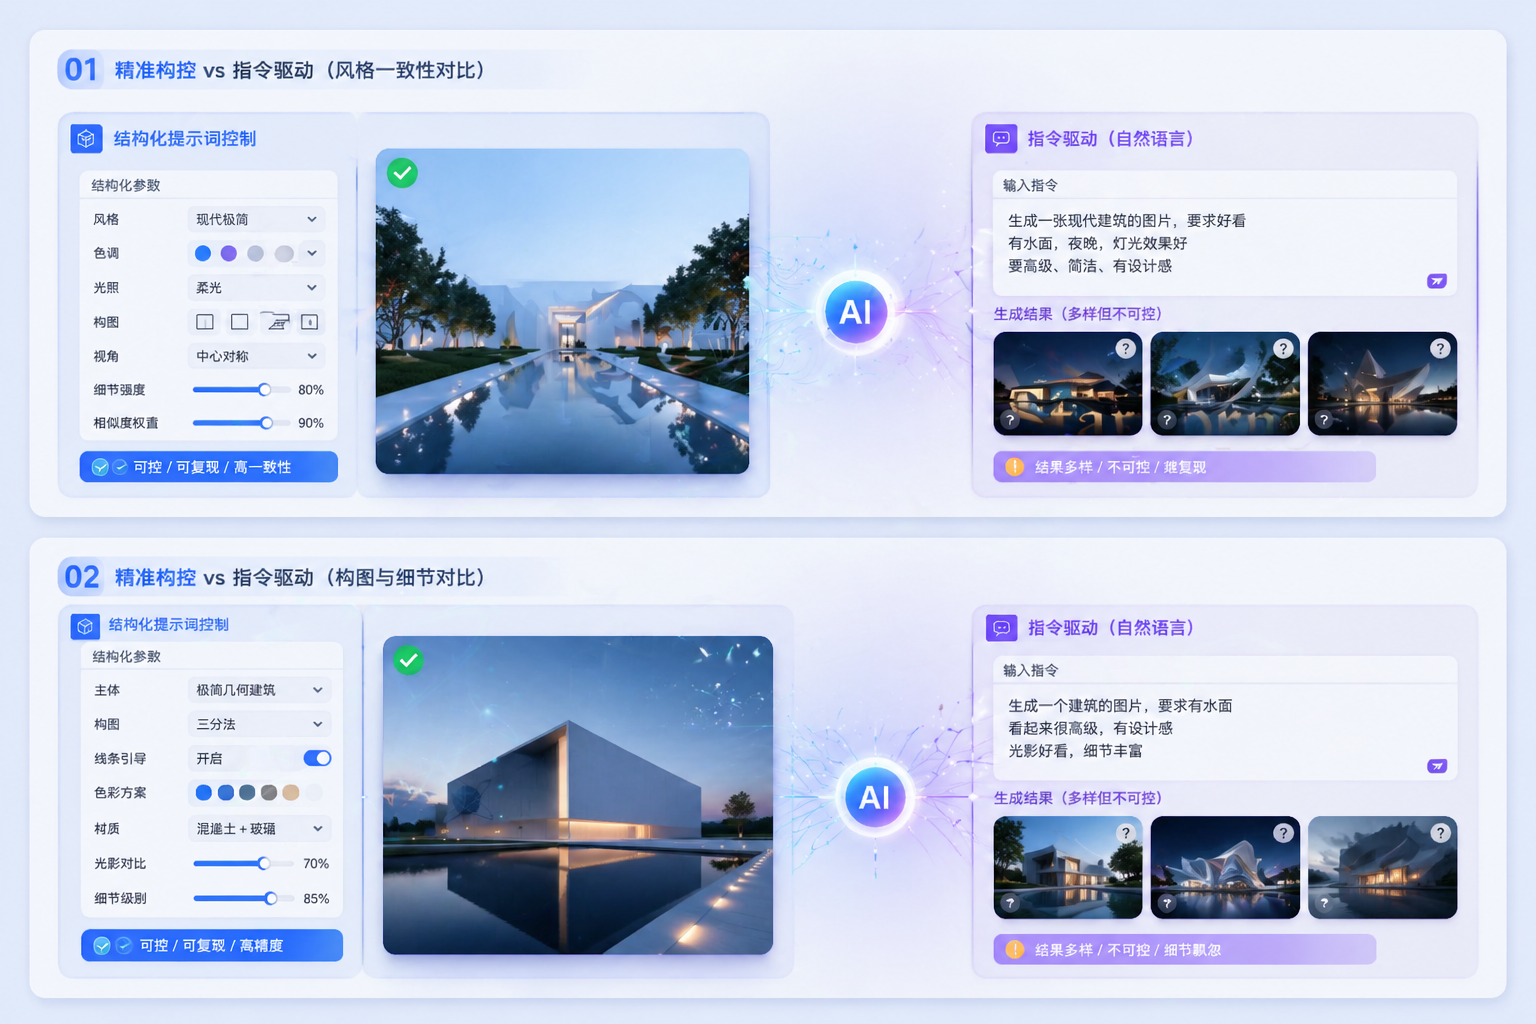Open the 材质 混凝土+玻璃 dropdown

pyautogui.click(x=259, y=828)
